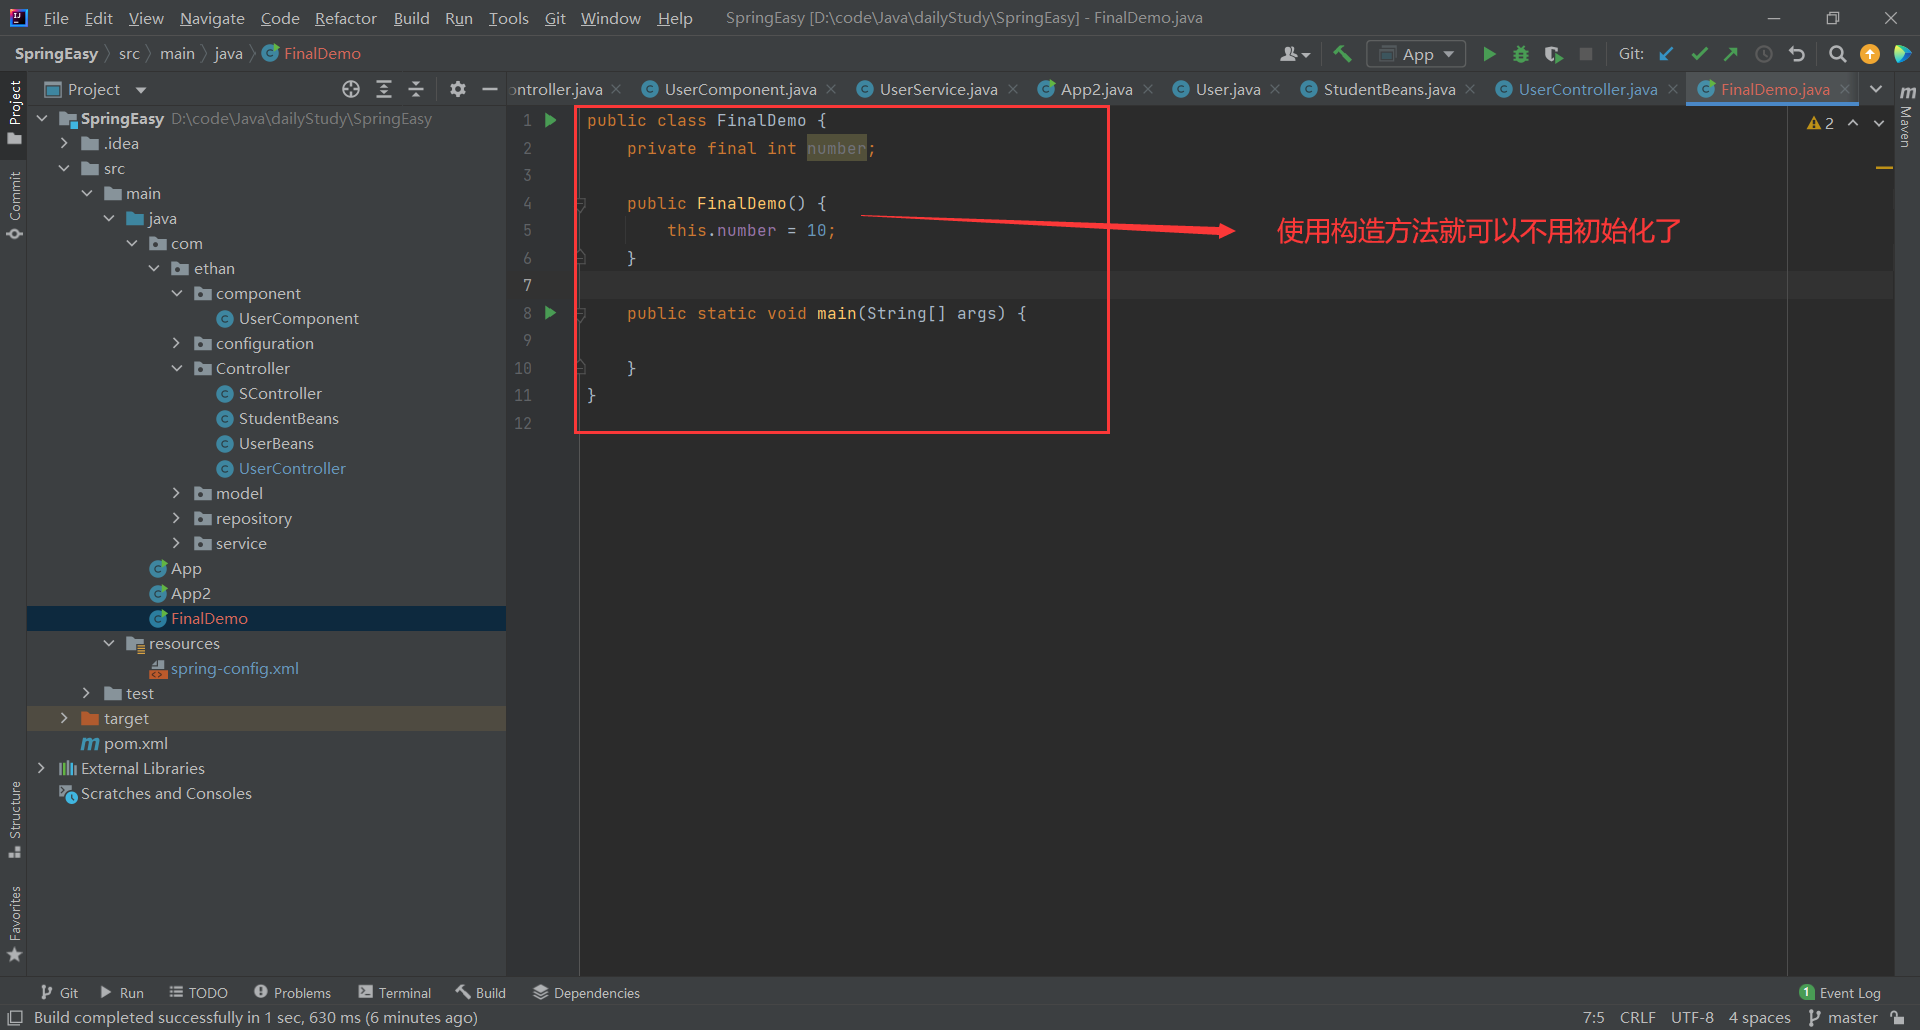This screenshot has height=1030, width=1920.
Task: Click Git Update Project arrow icon
Action: [1666, 54]
